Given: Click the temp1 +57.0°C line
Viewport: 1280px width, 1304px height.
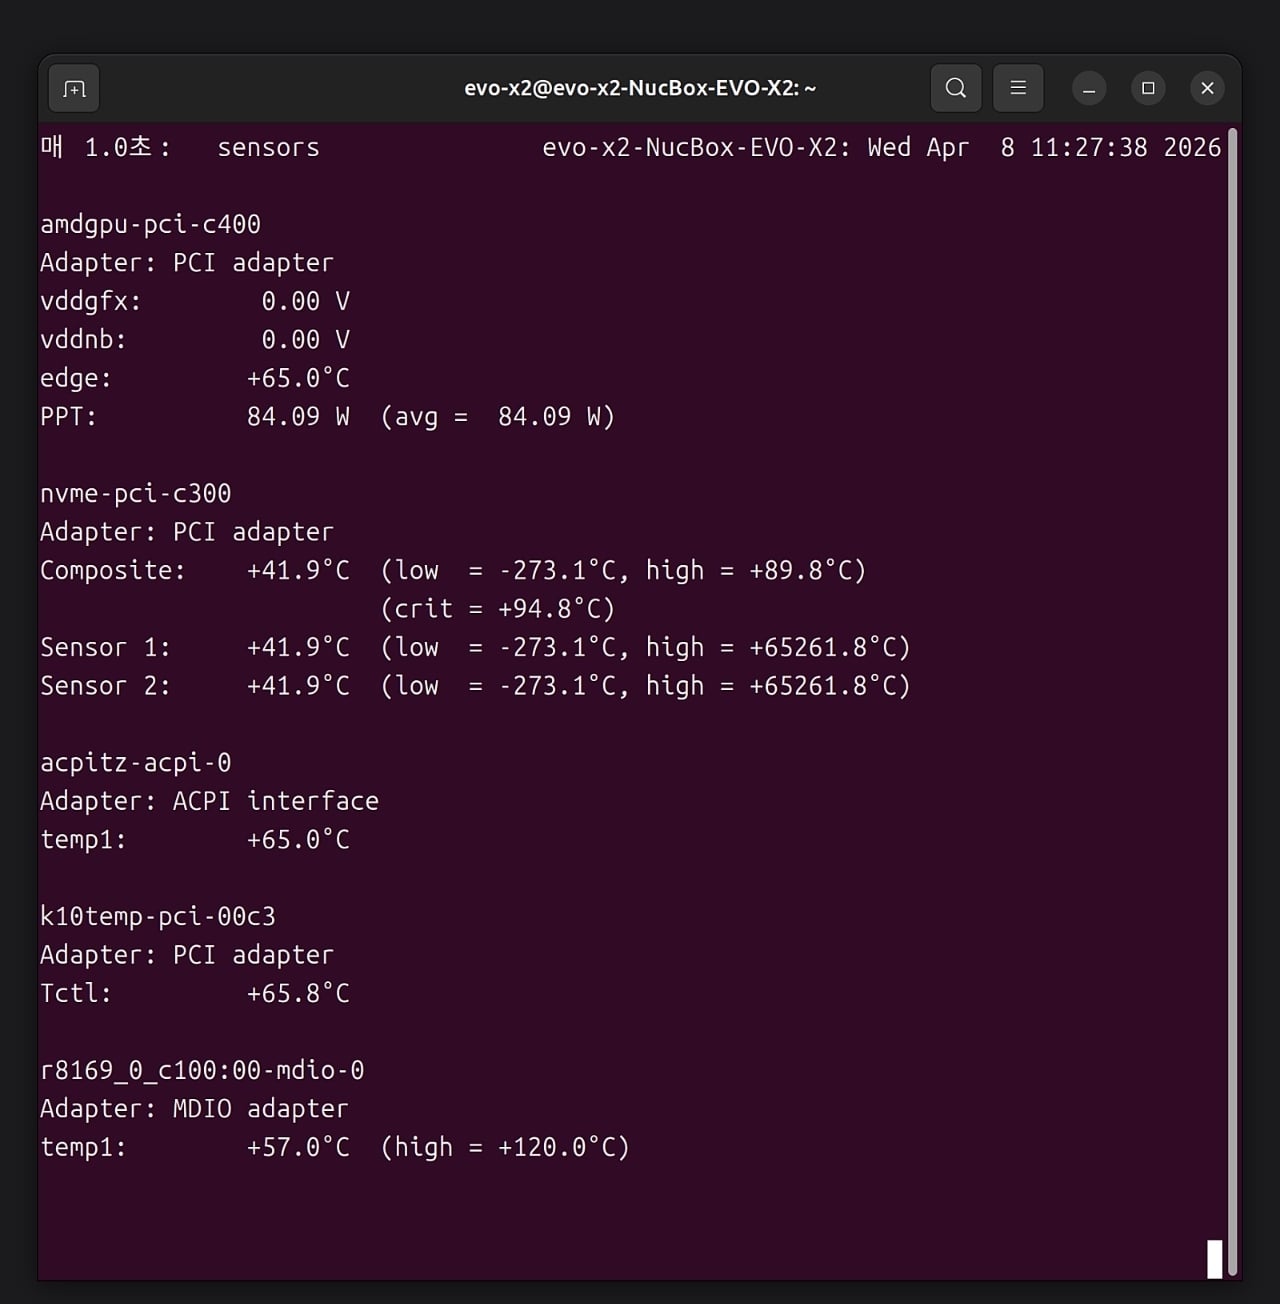Looking at the screenshot, I should 335,1148.
